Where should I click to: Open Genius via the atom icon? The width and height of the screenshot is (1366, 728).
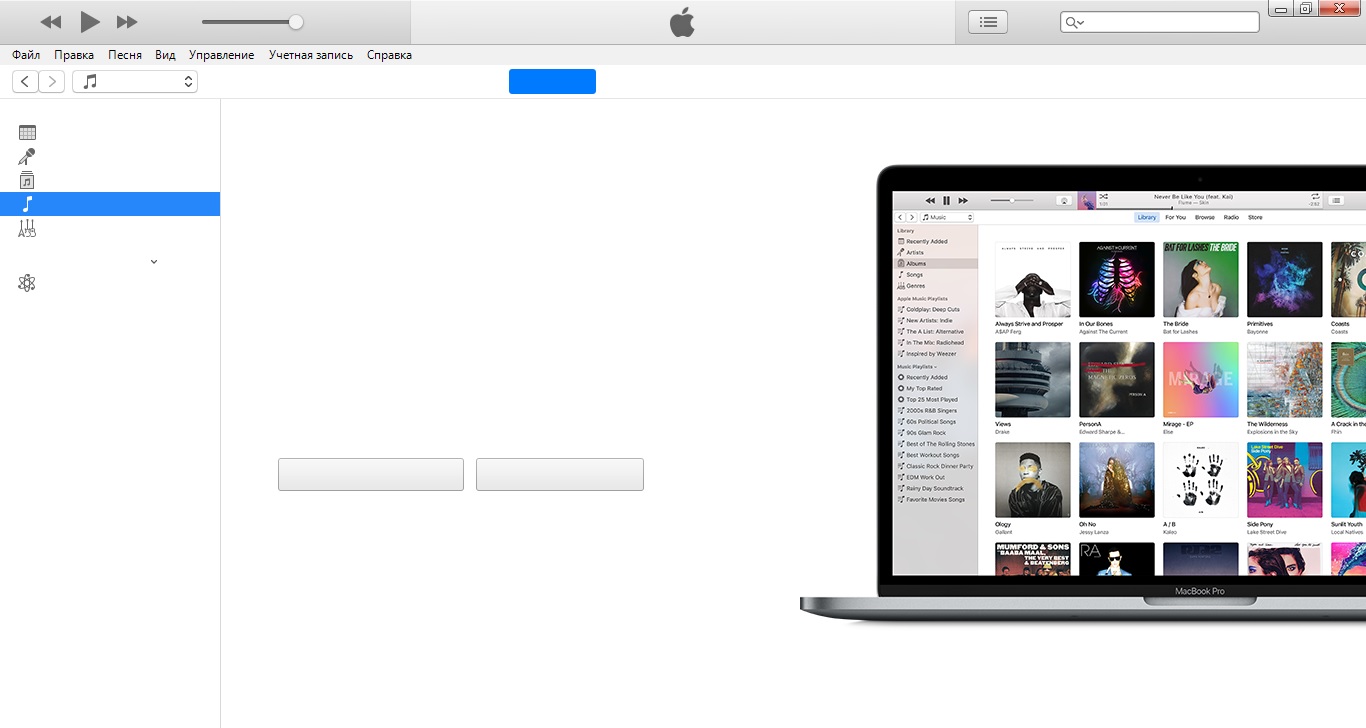[x=27, y=283]
